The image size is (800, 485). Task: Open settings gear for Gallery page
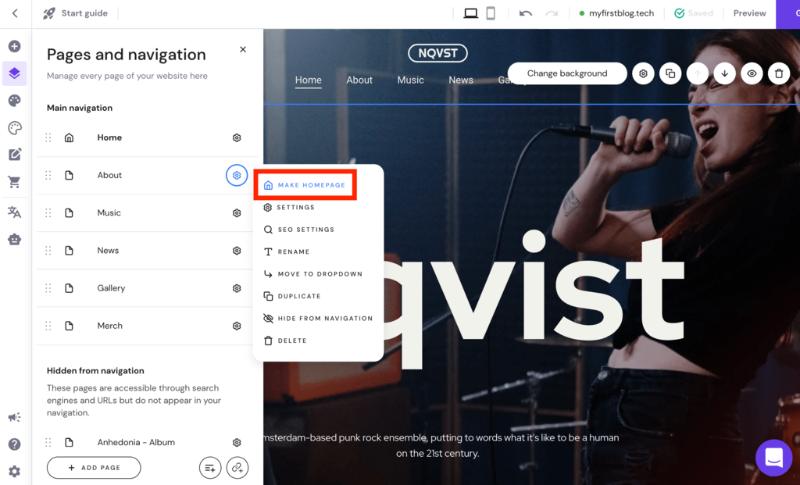tap(237, 288)
